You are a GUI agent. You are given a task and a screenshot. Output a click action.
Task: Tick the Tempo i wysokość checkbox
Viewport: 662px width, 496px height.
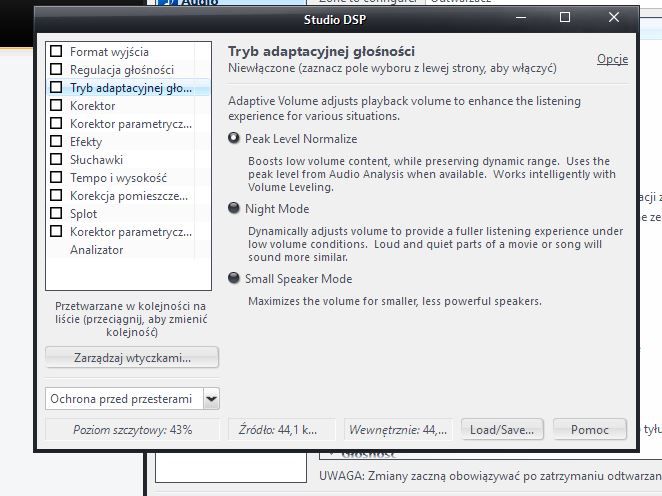(56, 177)
